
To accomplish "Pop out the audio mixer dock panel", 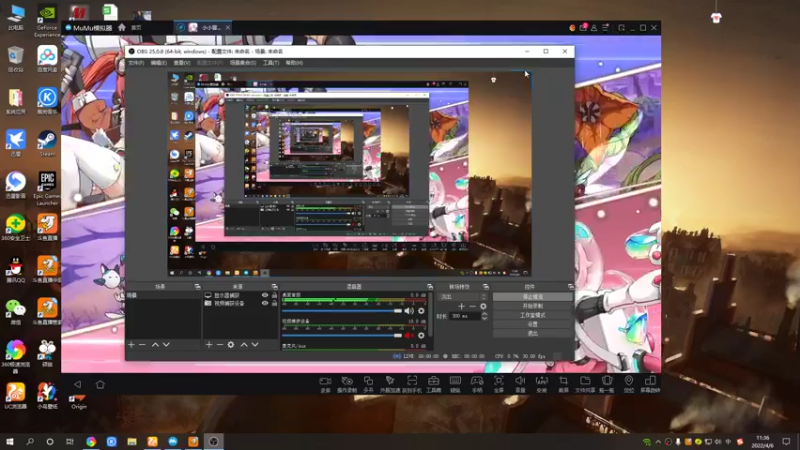I will point(430,287).
